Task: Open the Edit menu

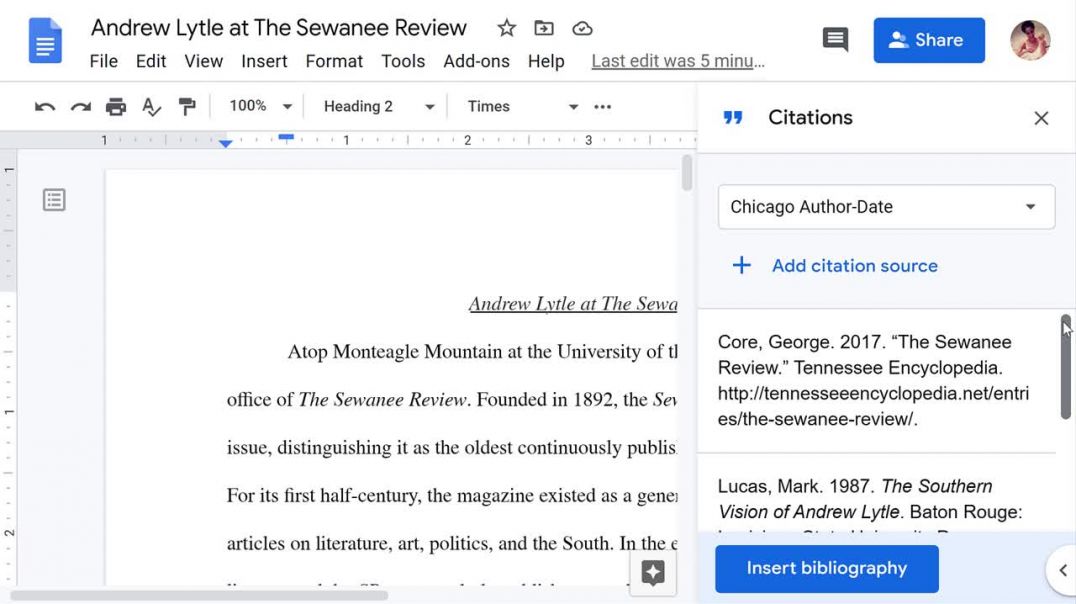Action: coord(151,61)
